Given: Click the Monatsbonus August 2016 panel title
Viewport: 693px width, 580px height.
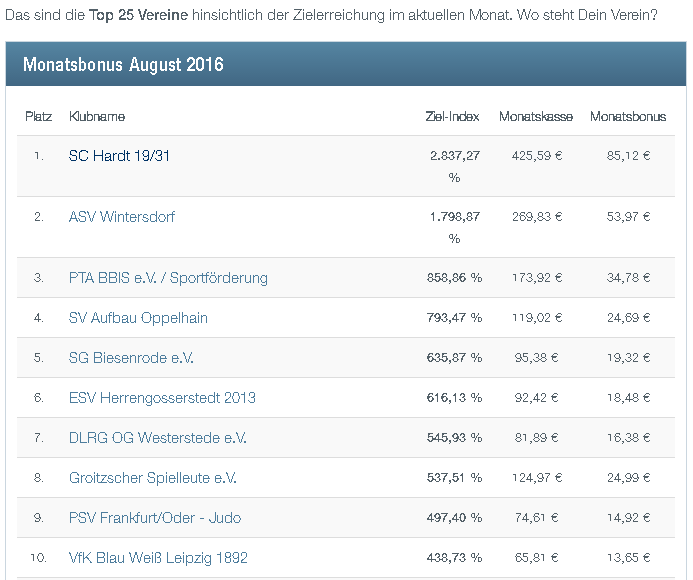Looking at the screenshot, I should [x=123, y=66].
